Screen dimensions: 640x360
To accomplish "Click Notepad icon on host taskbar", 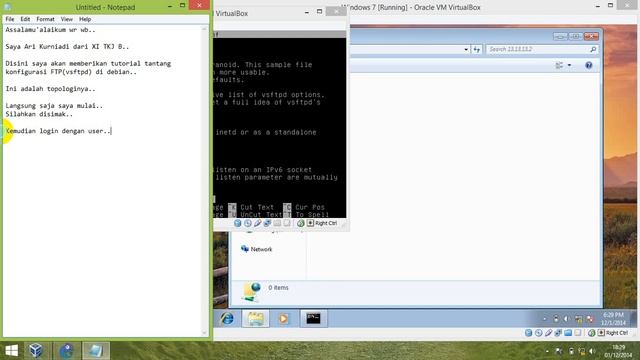I will click(x=96, y=351).
